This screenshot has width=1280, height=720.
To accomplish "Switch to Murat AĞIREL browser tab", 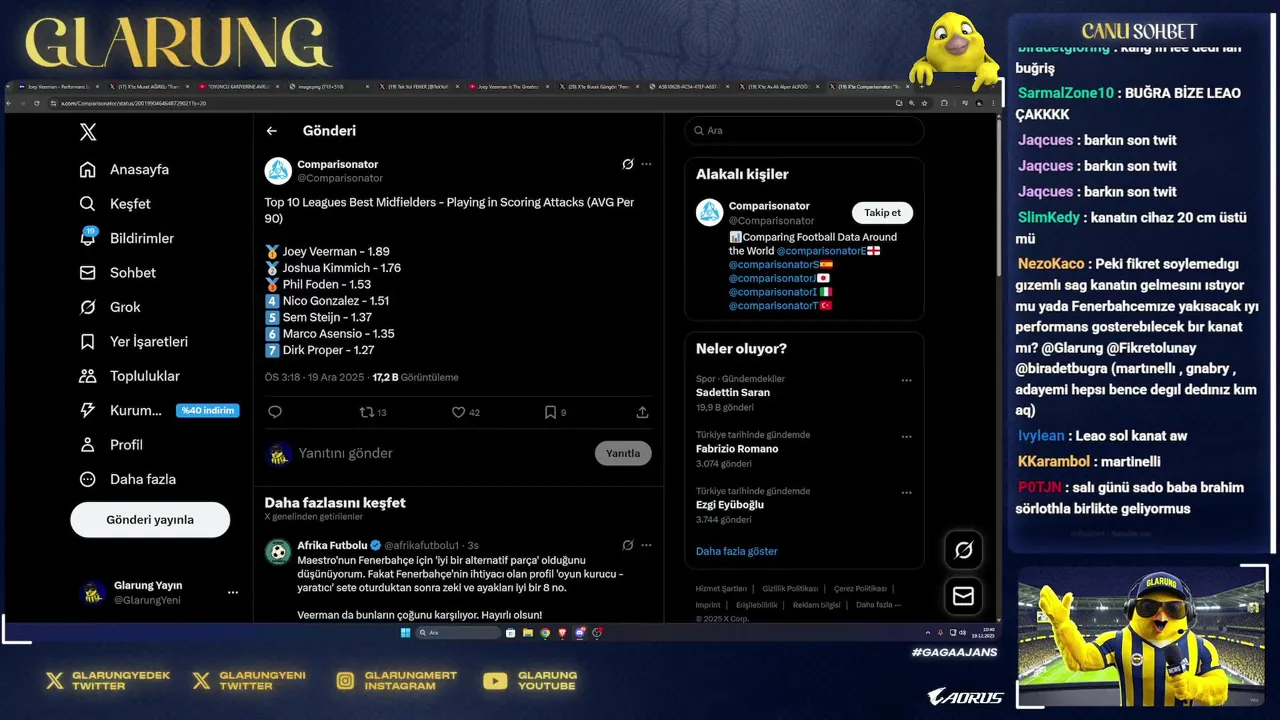I will tap(149, 87).
